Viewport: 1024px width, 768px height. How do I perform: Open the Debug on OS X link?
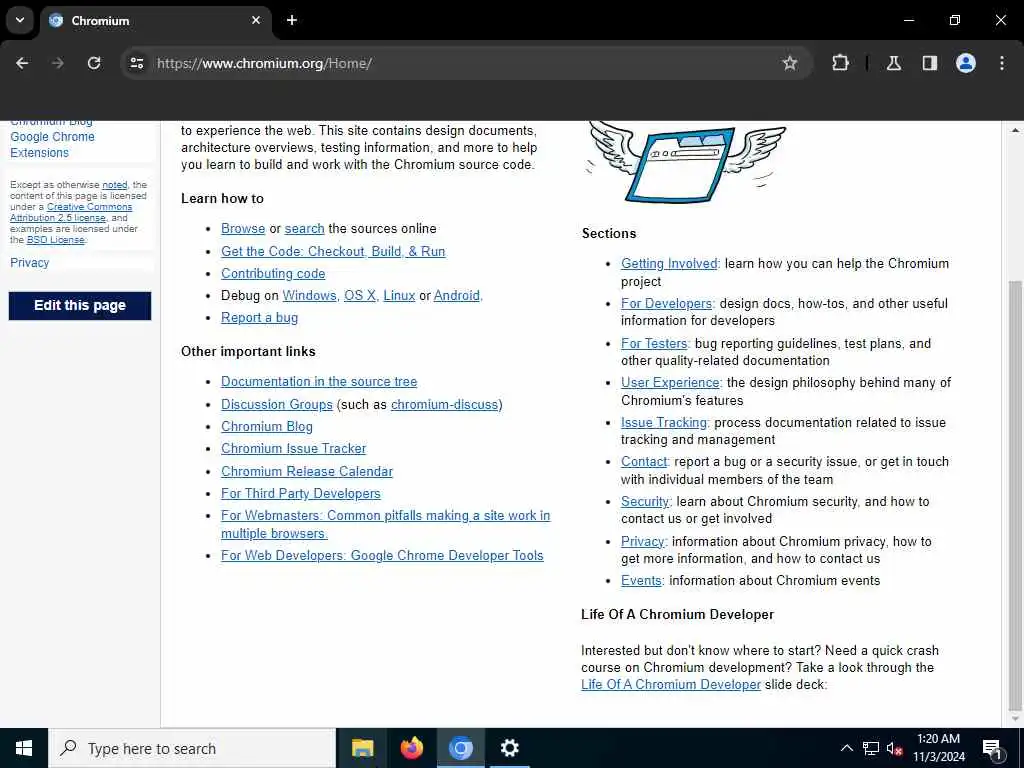(x=360, y=295)
